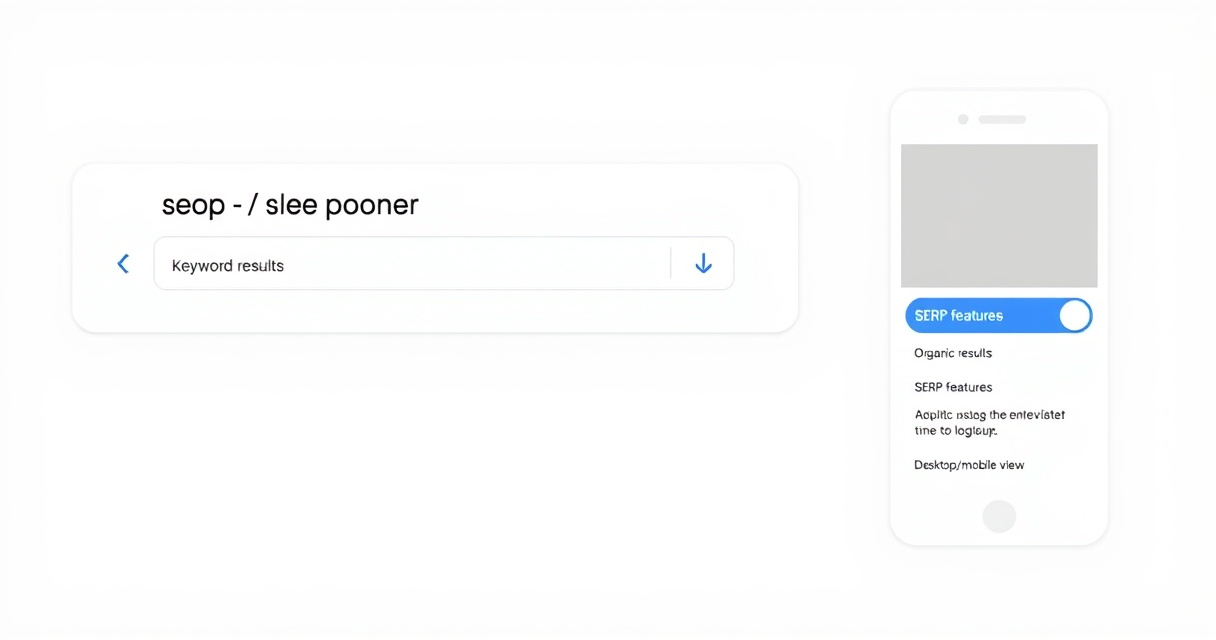Click the phone's speaker bar

[1002, 119]
